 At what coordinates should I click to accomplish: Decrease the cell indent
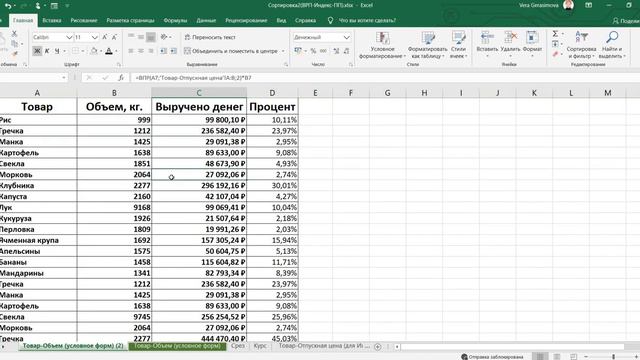tap(163, 51)
